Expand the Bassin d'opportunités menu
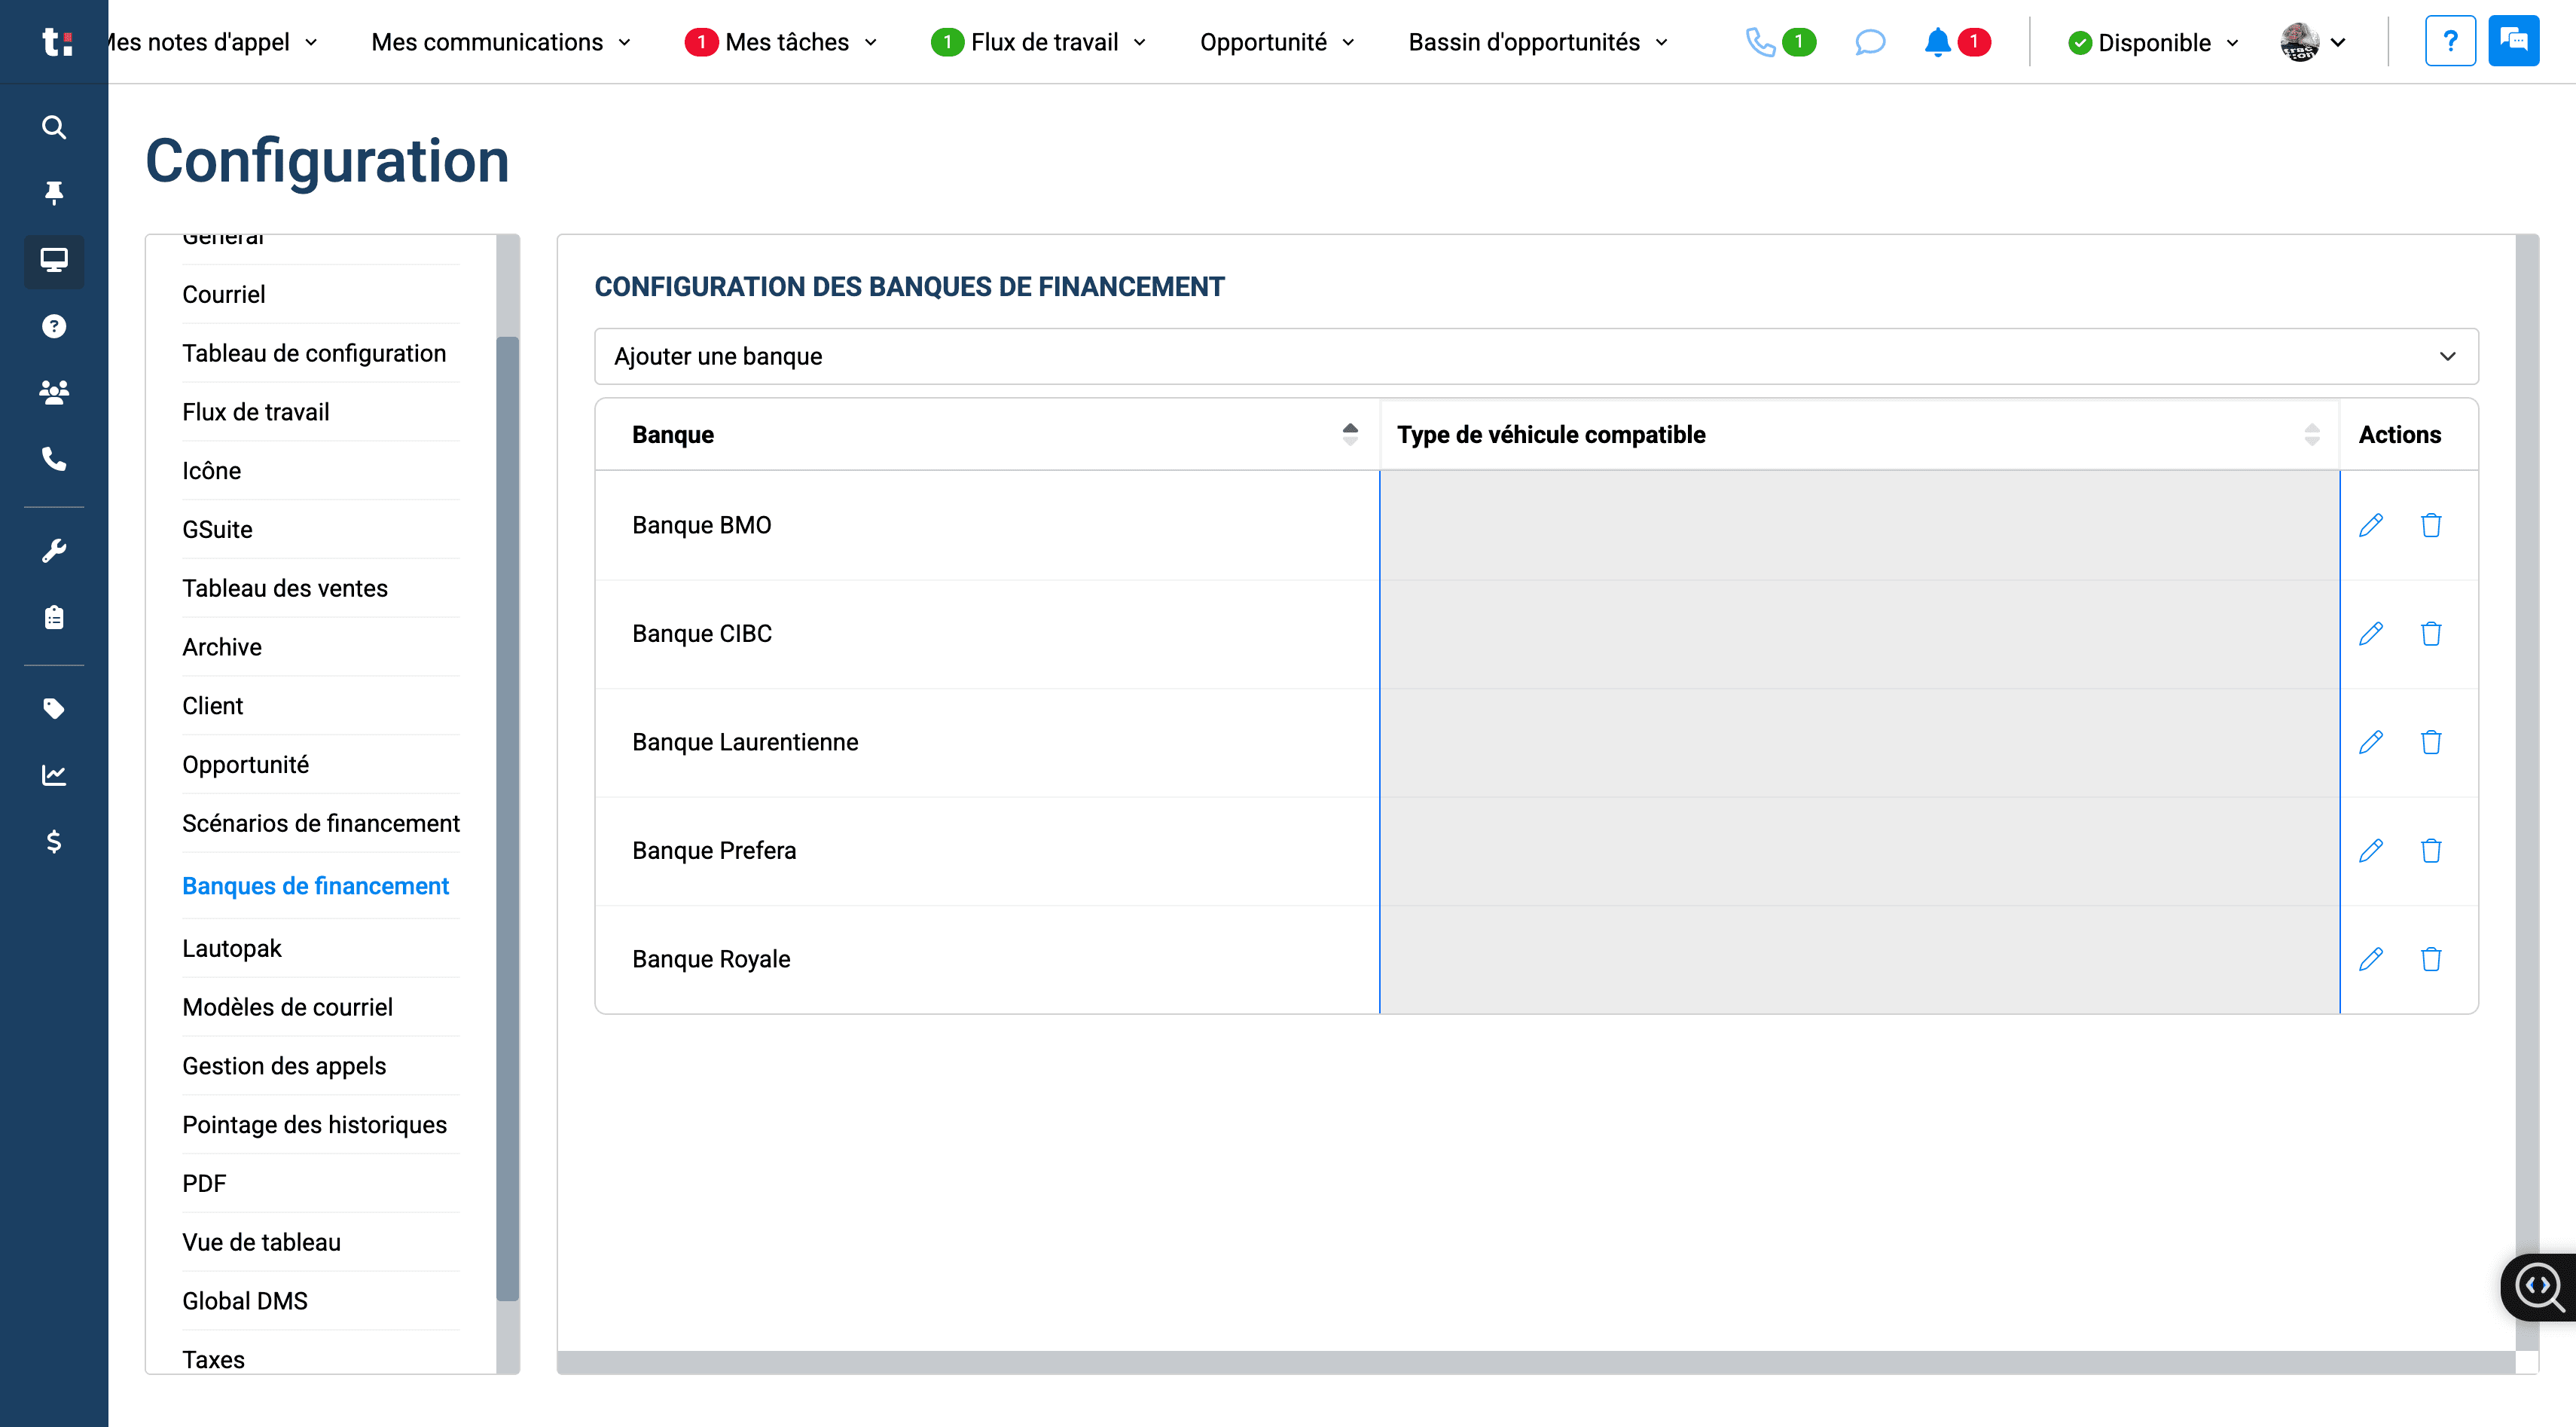The height and width of the screenshot is (1427, 2576). click(1538, 42)
